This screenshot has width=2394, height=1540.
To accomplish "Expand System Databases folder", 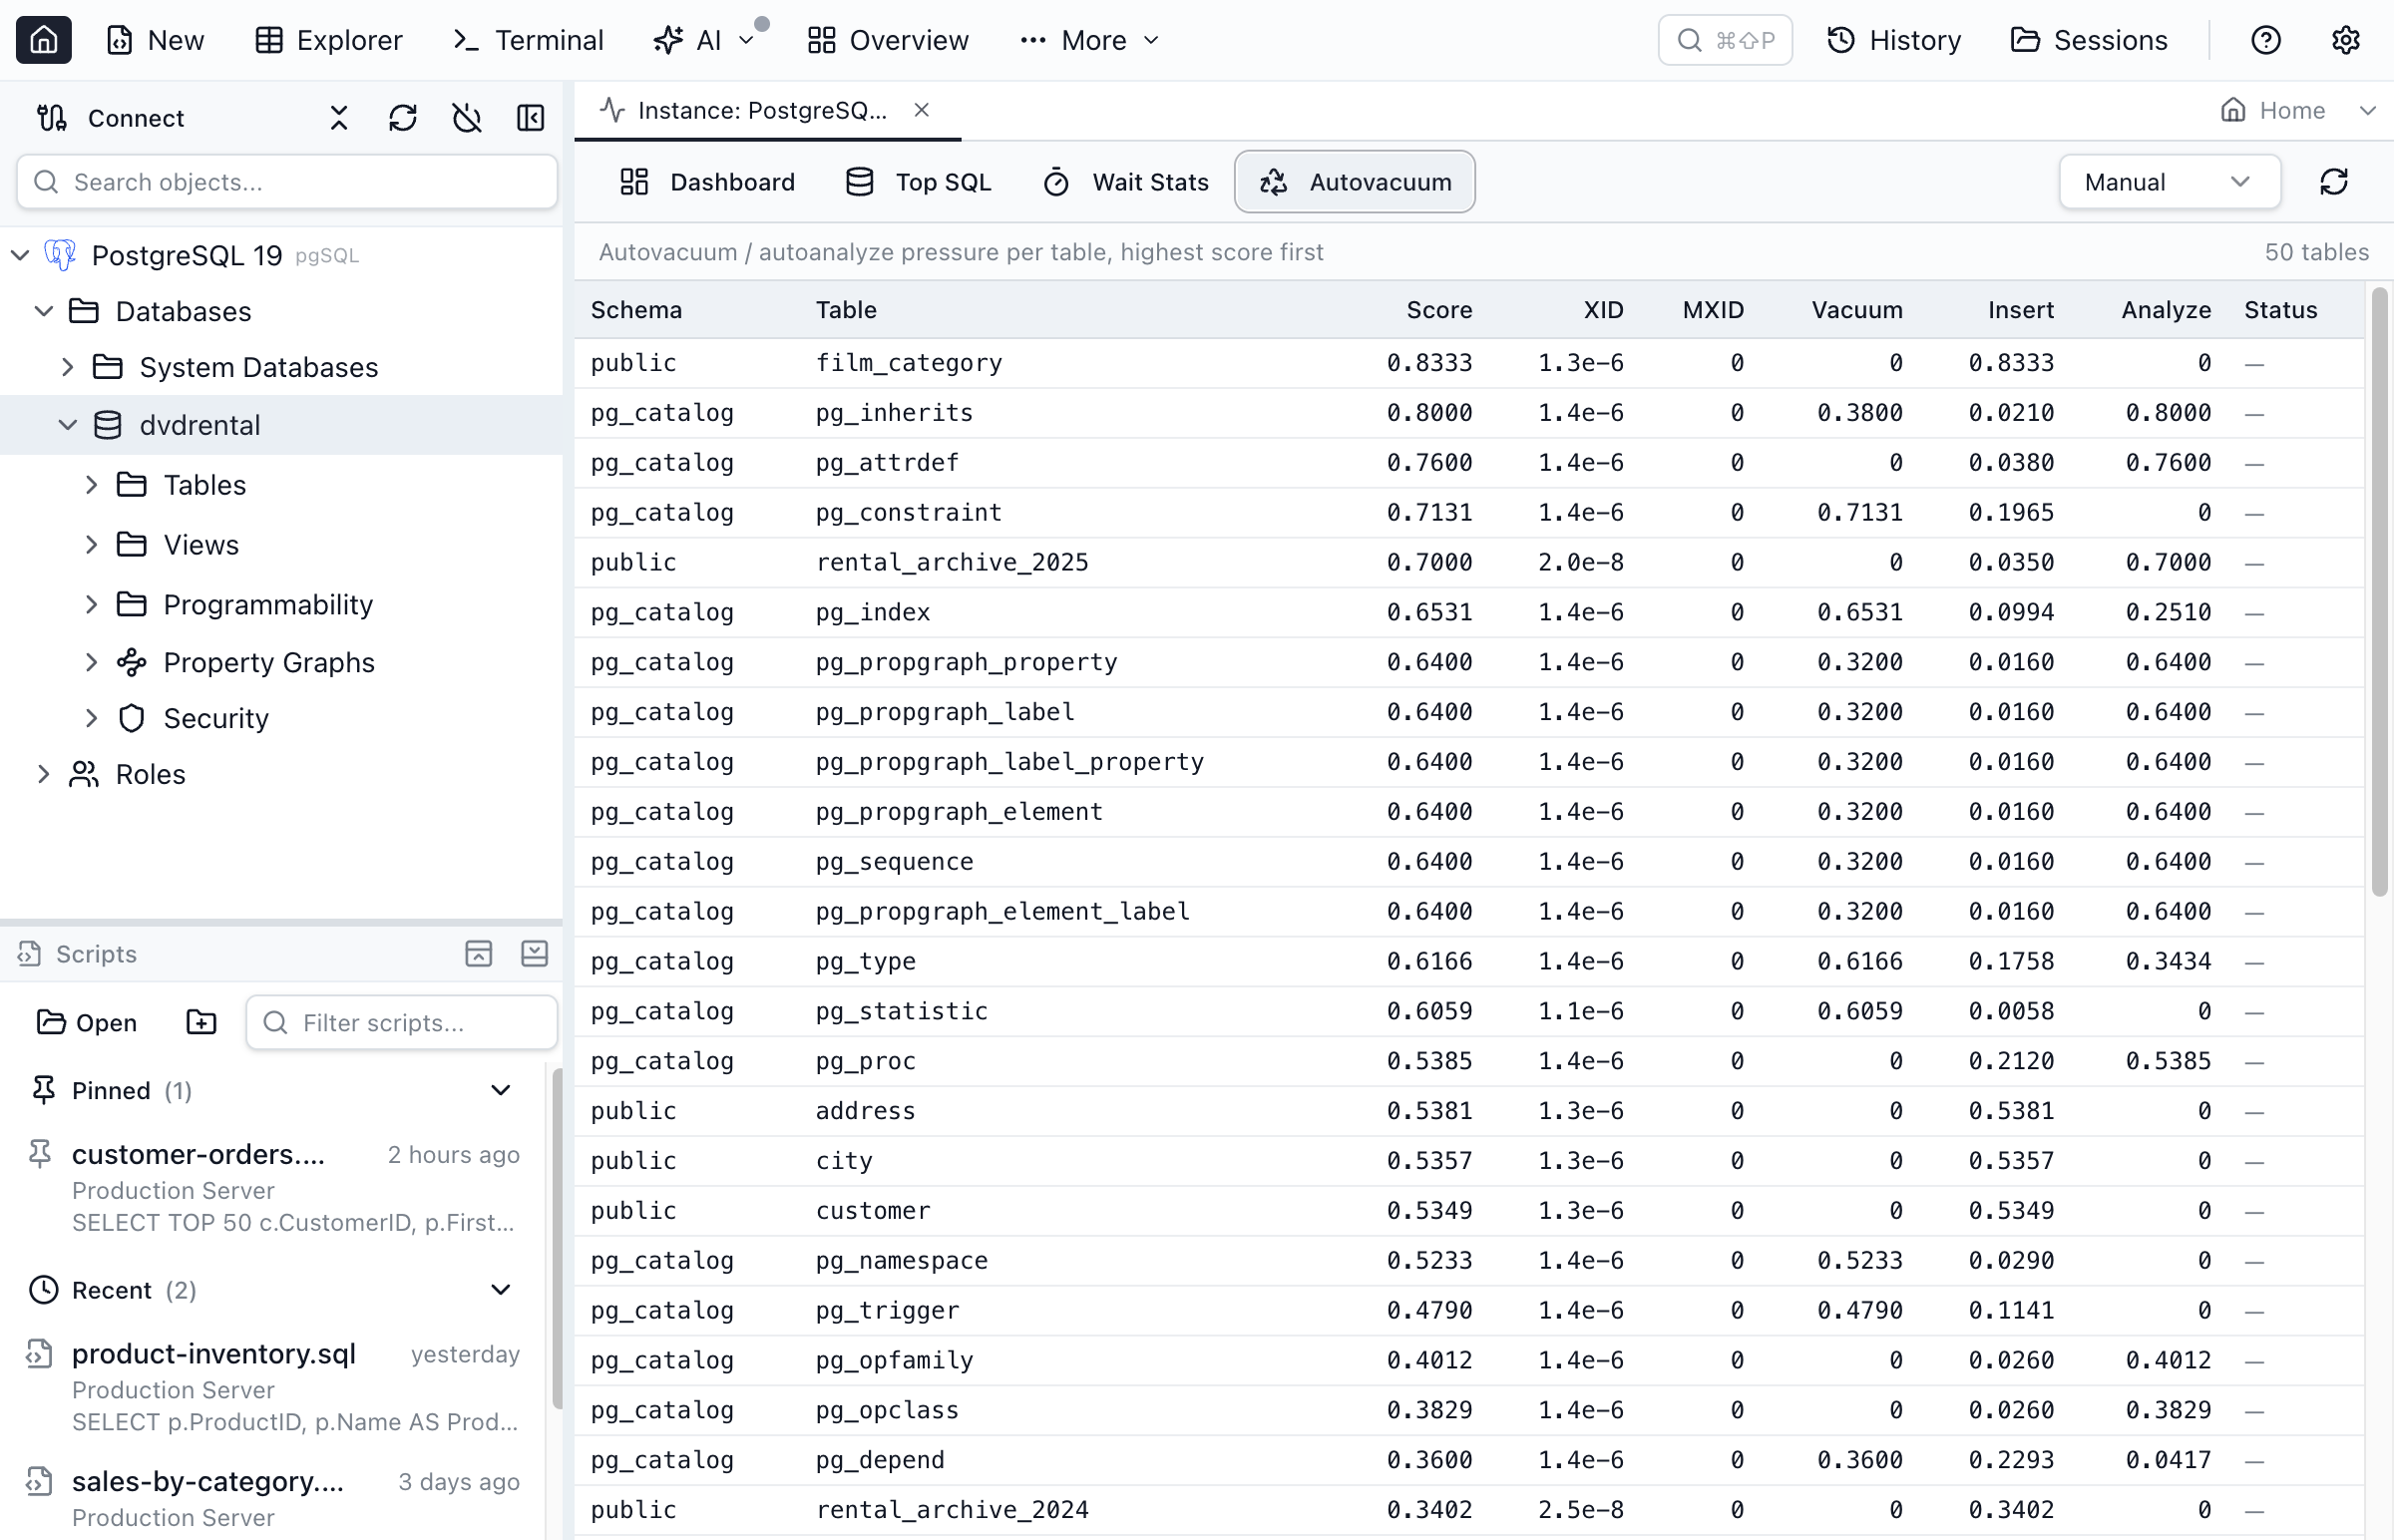I will point(68,367).
